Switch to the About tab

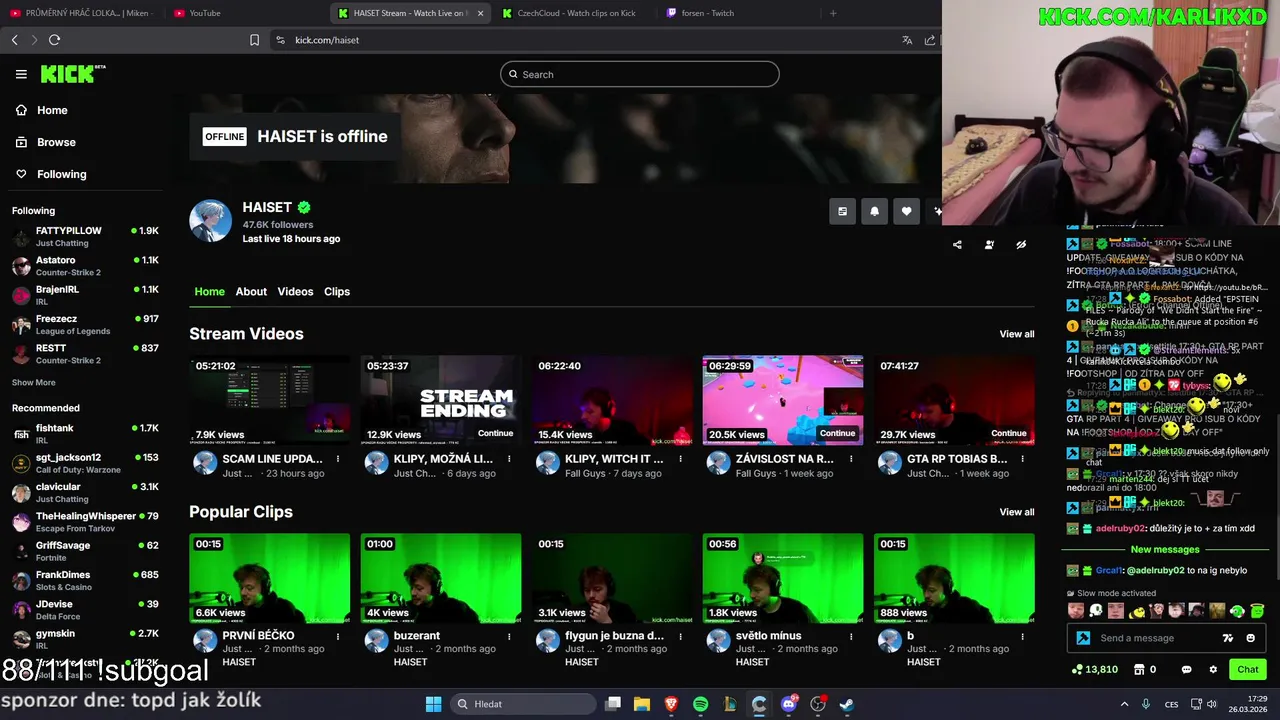tap(251, 291)
